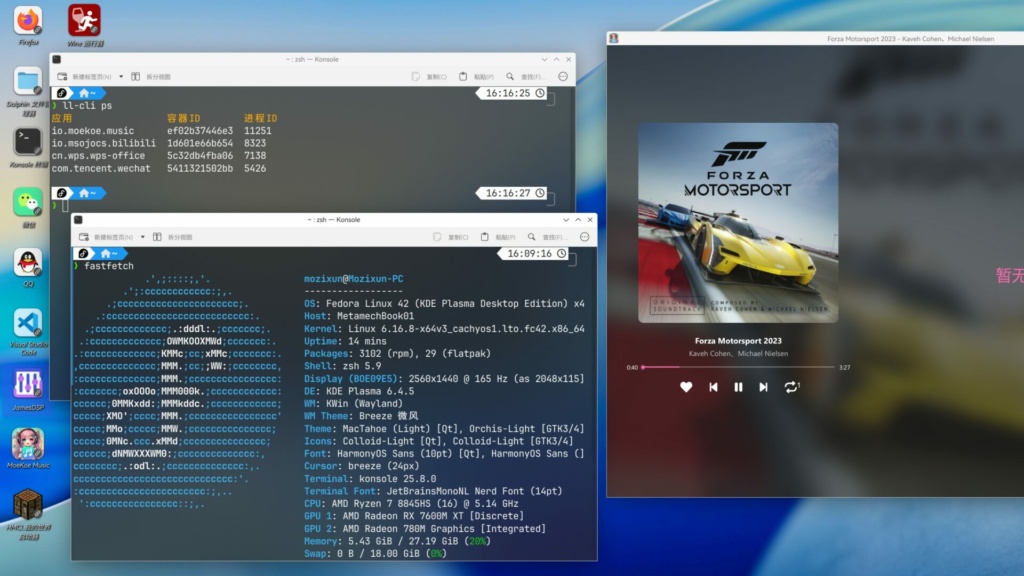
Task: Pause the Forza Motorsport 2023 track
Action: pyautogui.click(x=738, y=387)
